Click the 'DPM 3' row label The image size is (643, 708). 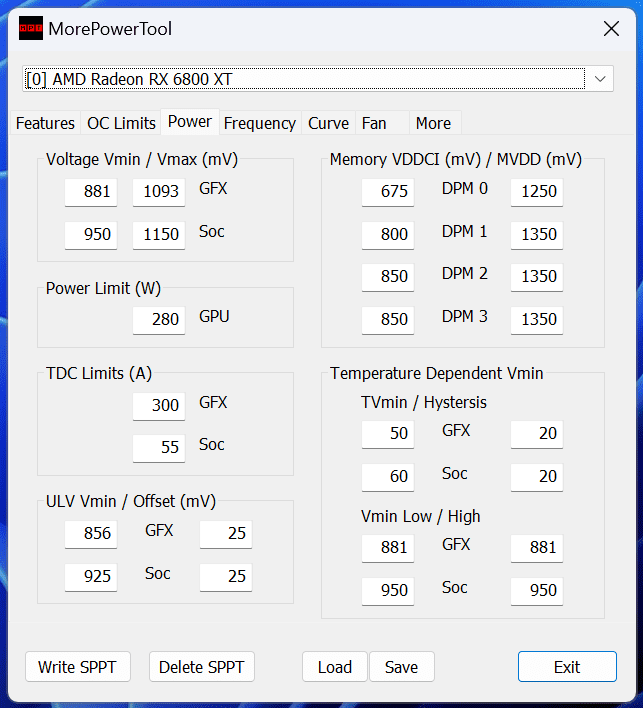(x=465, y=317)
